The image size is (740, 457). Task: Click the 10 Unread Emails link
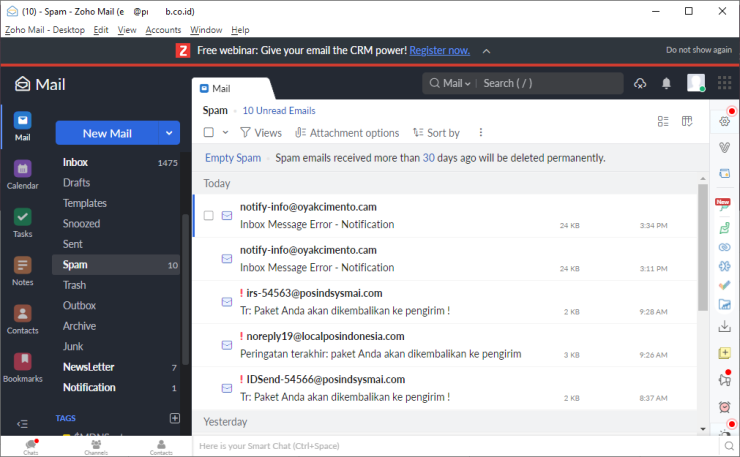[279, 110]
